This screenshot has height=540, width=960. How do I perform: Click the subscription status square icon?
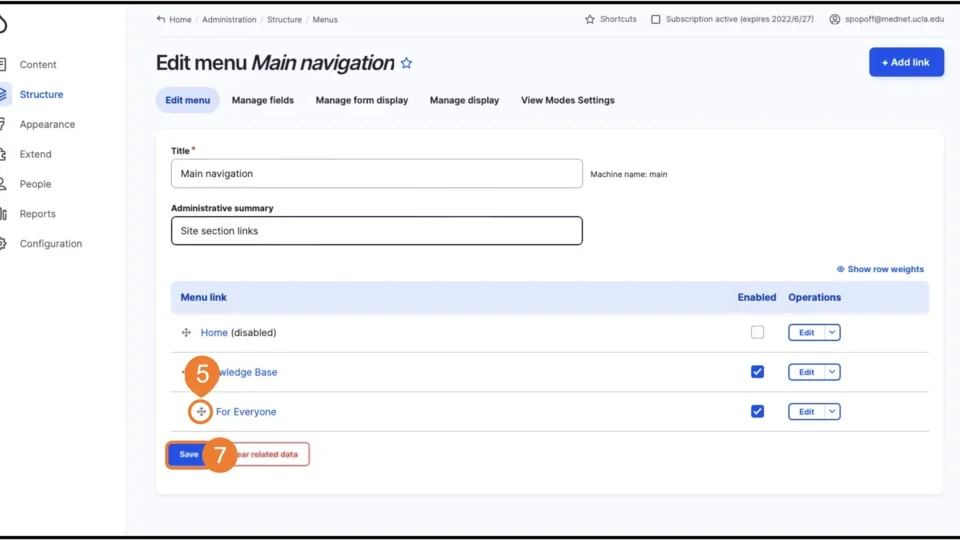(656, 20)
